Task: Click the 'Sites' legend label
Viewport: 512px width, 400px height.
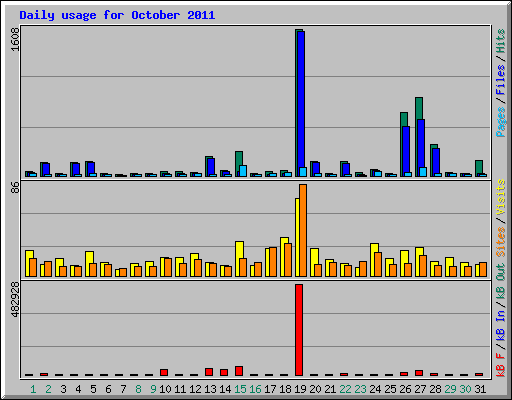Action: (x=501, y=242)
